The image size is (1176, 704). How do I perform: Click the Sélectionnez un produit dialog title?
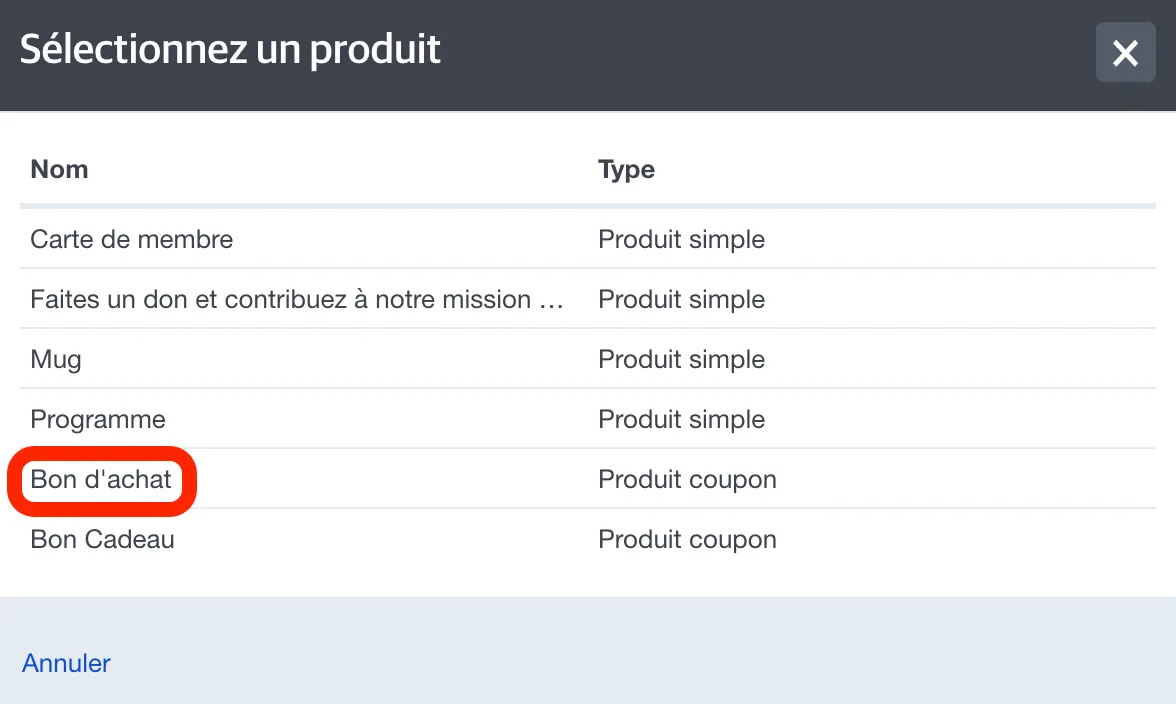(x=230, y=49)
